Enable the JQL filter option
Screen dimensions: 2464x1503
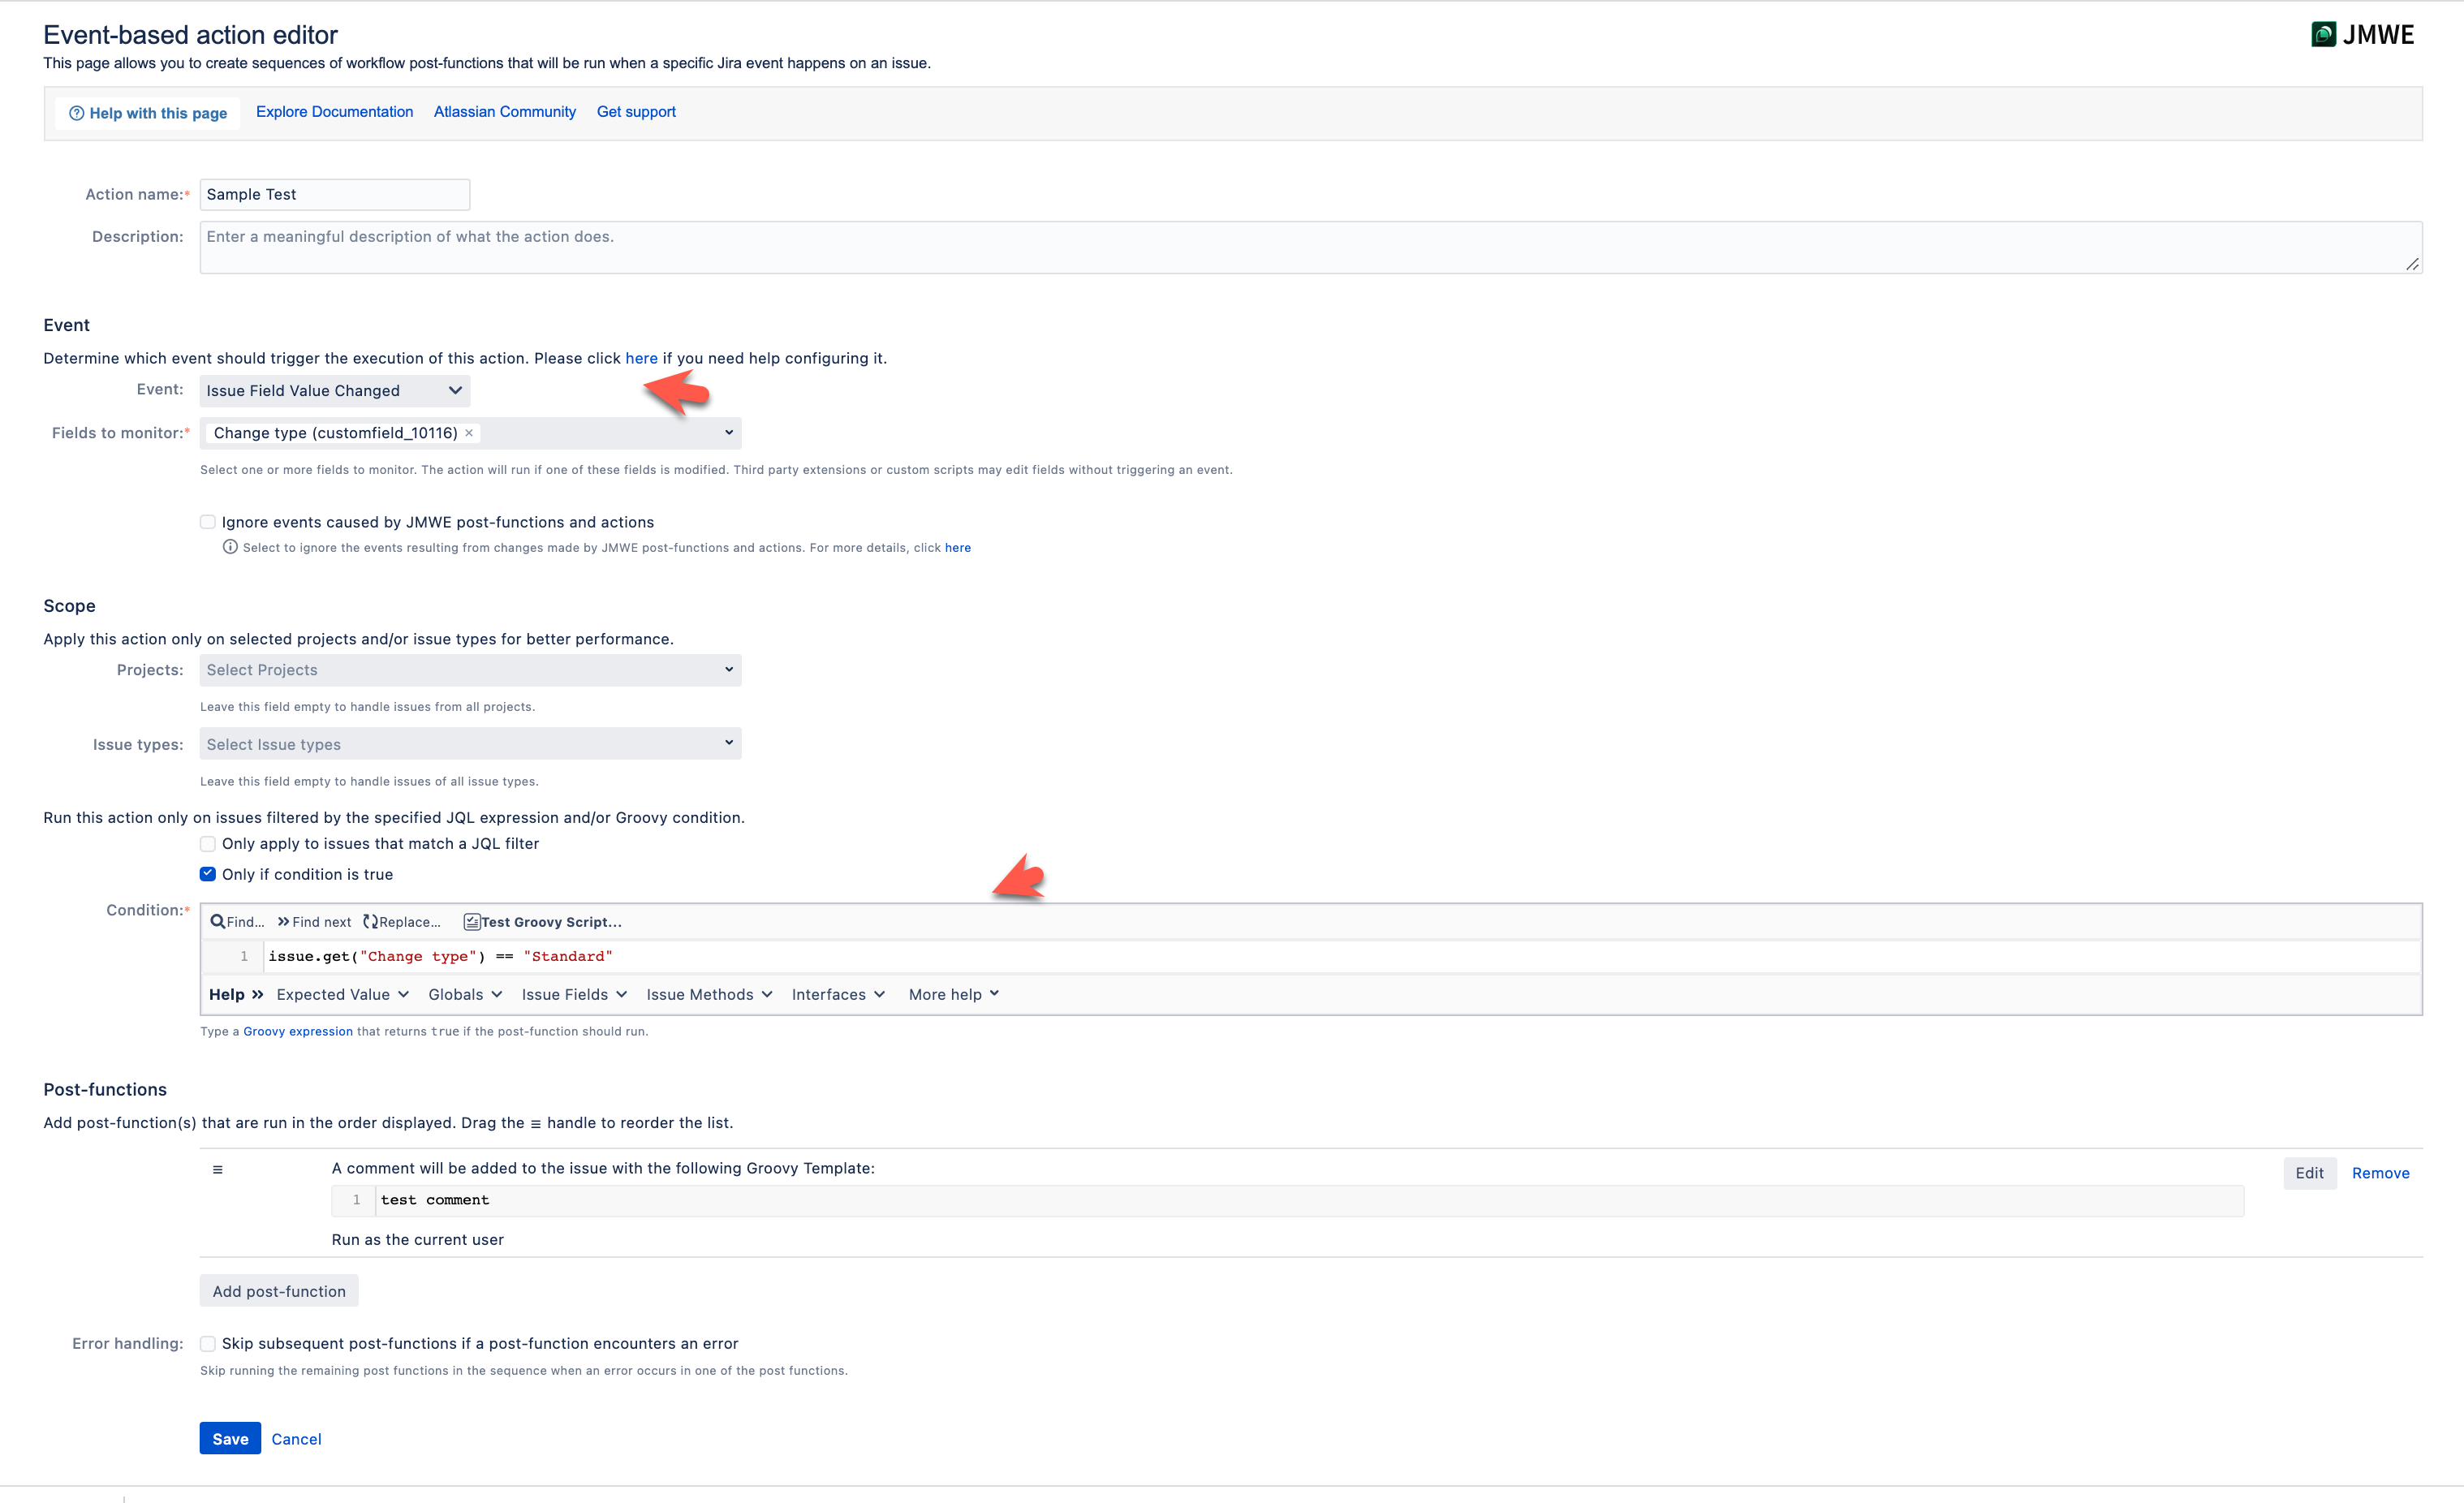pos(207,844)
